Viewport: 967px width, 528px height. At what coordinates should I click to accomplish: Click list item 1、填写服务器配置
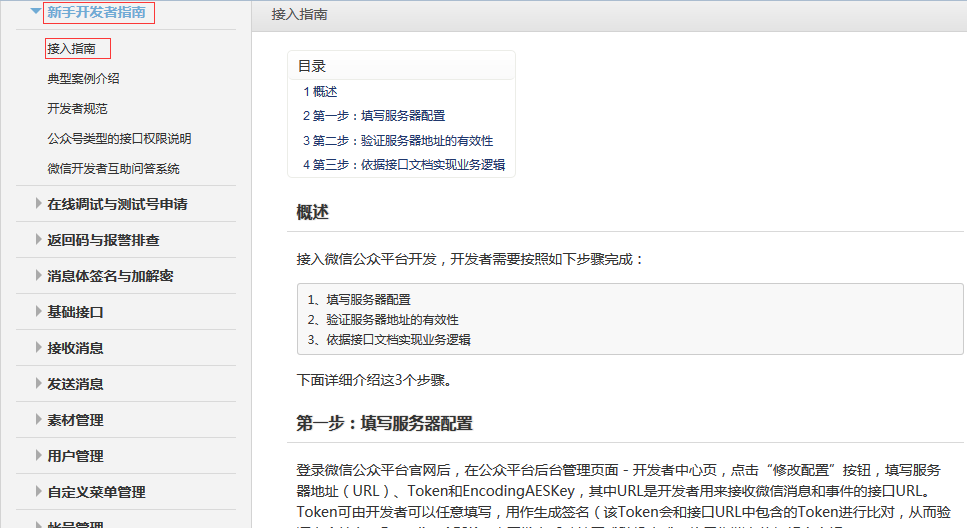359,299
